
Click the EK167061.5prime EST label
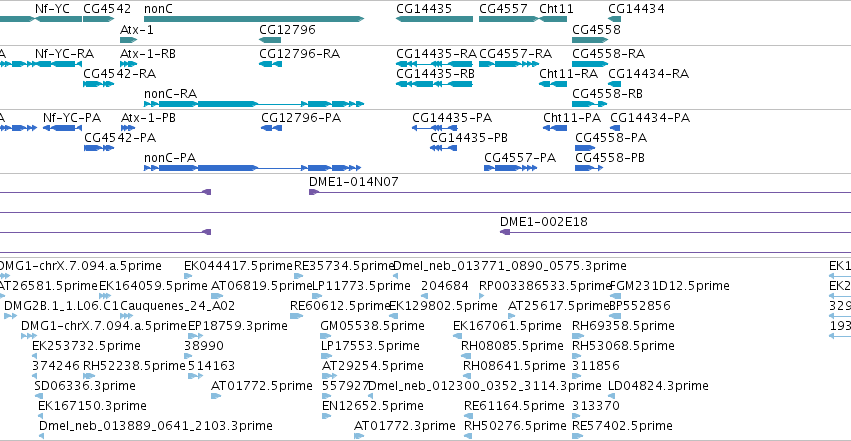(x=507, y=326)
